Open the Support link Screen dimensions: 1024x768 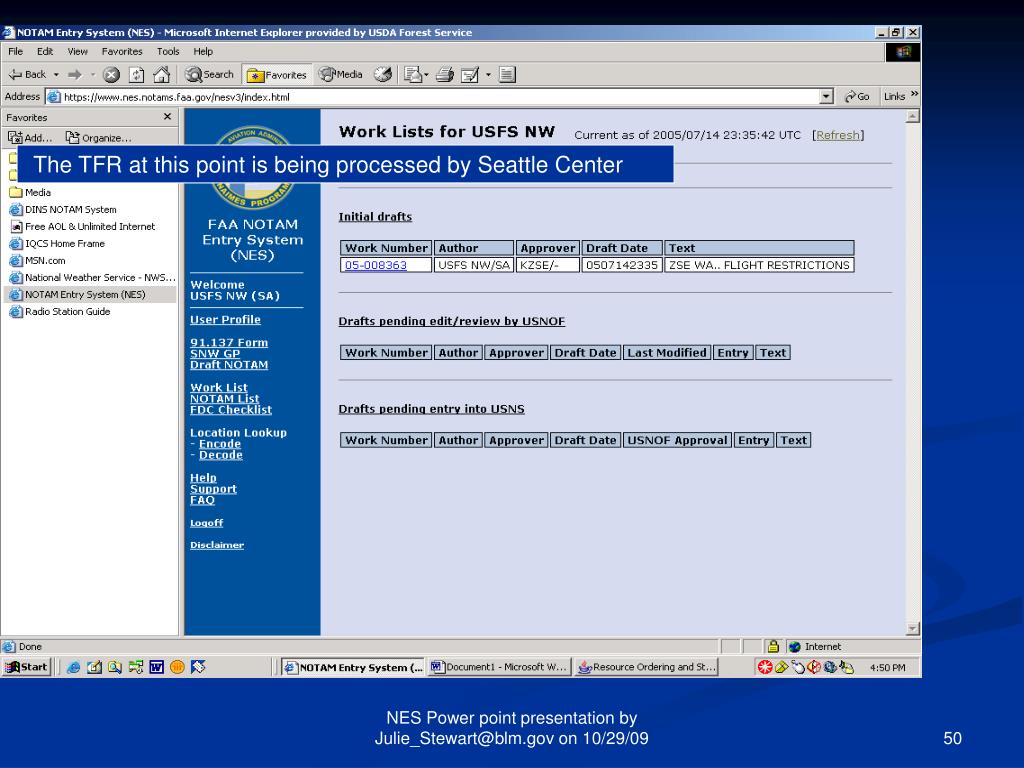pos(213,488)
